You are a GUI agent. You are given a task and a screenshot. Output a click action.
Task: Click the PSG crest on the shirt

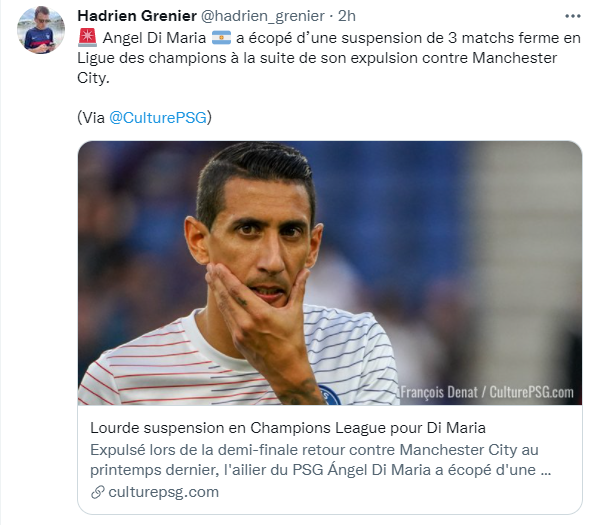point(329,395)
